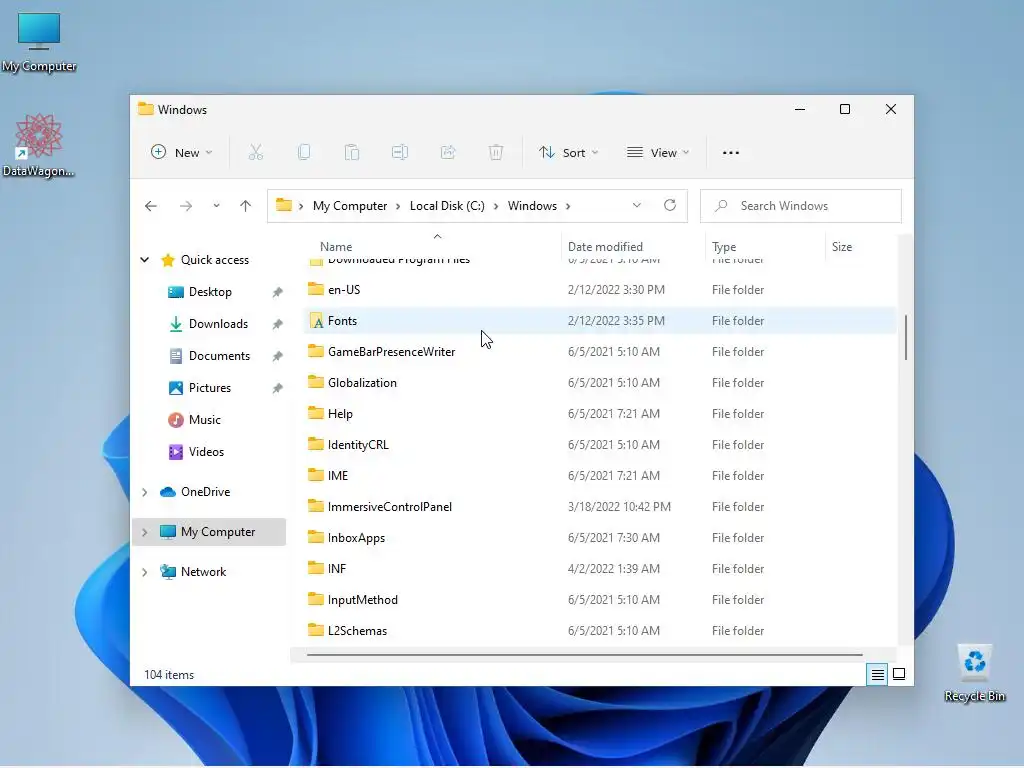Viewport: 1024px width, 768px height.
Task: Click My Computer in the address breadcrumb
Action: (x=350, y=206)
